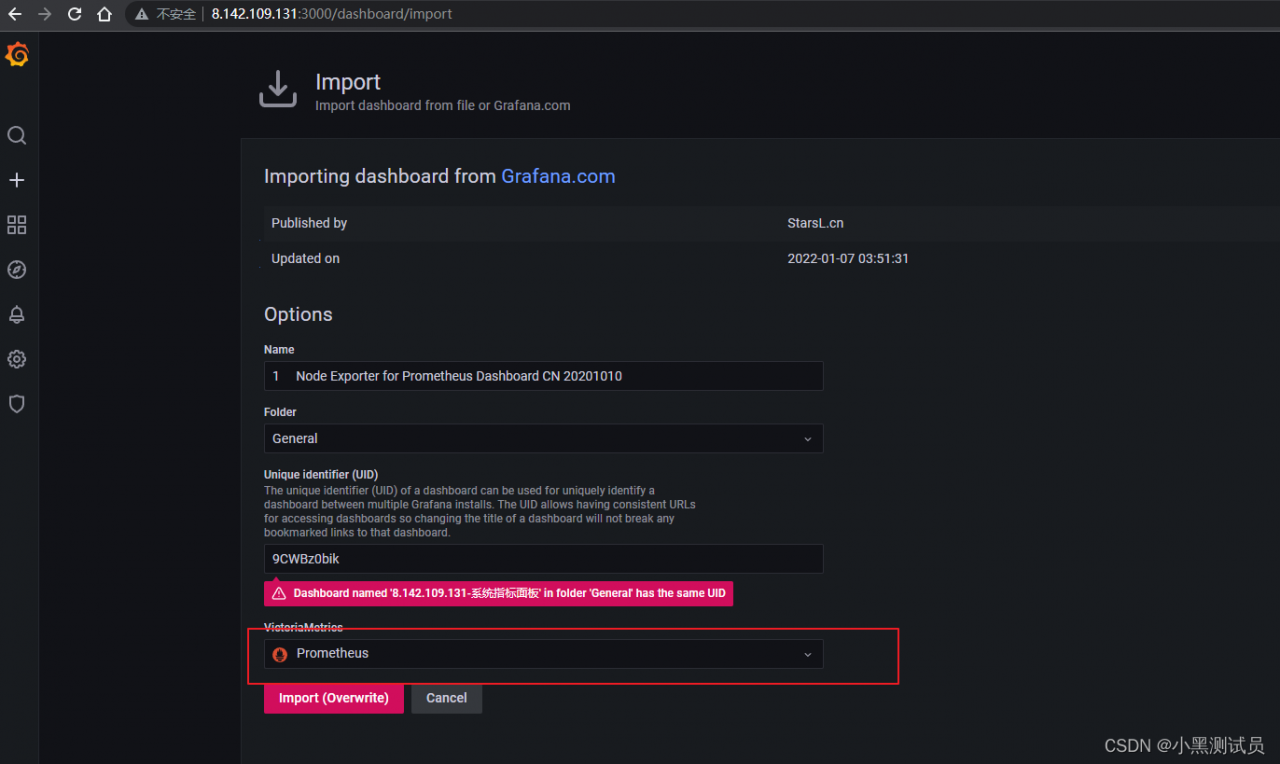Open the Server Admin shield icon
This screenshot has height=764, width=1280.
tap(17, 404)
